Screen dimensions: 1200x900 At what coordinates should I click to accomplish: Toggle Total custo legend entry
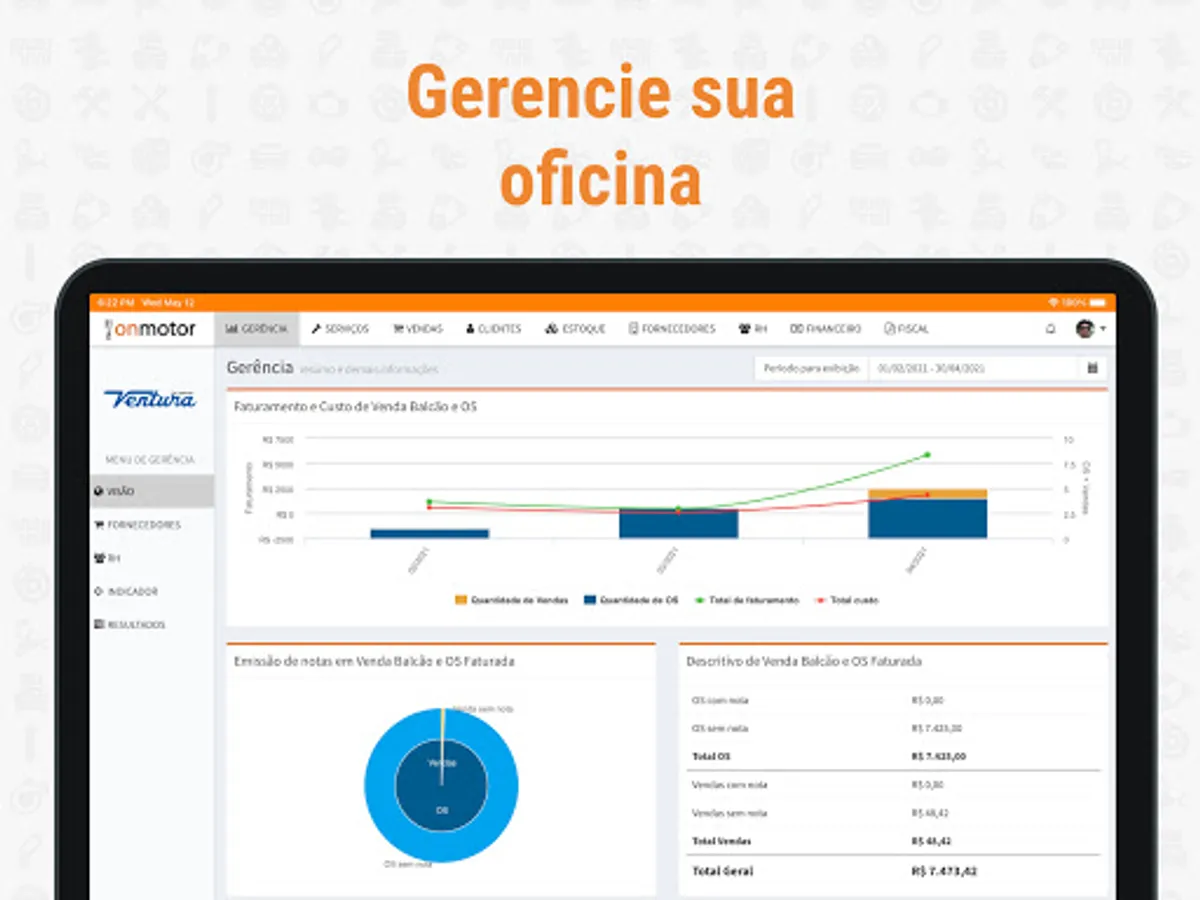[x=847, y=600]
